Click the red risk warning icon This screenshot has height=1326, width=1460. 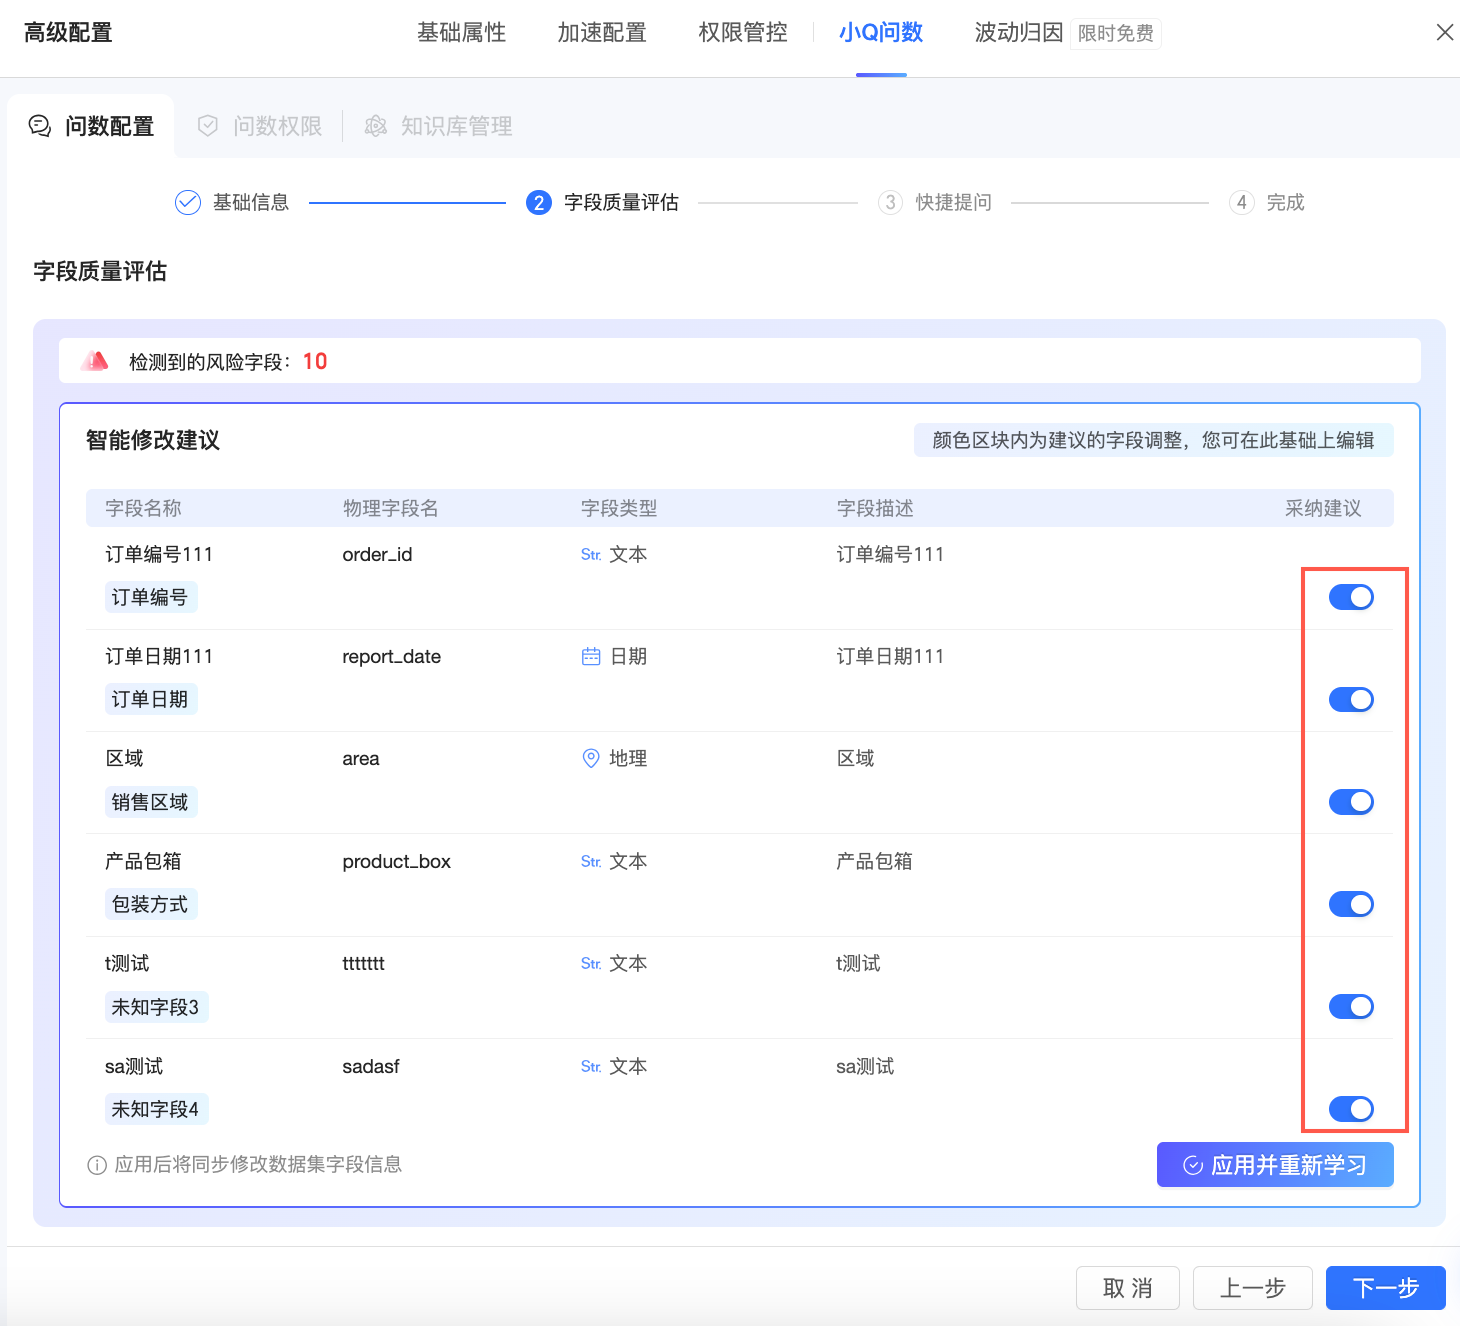(x=95, y=361)
